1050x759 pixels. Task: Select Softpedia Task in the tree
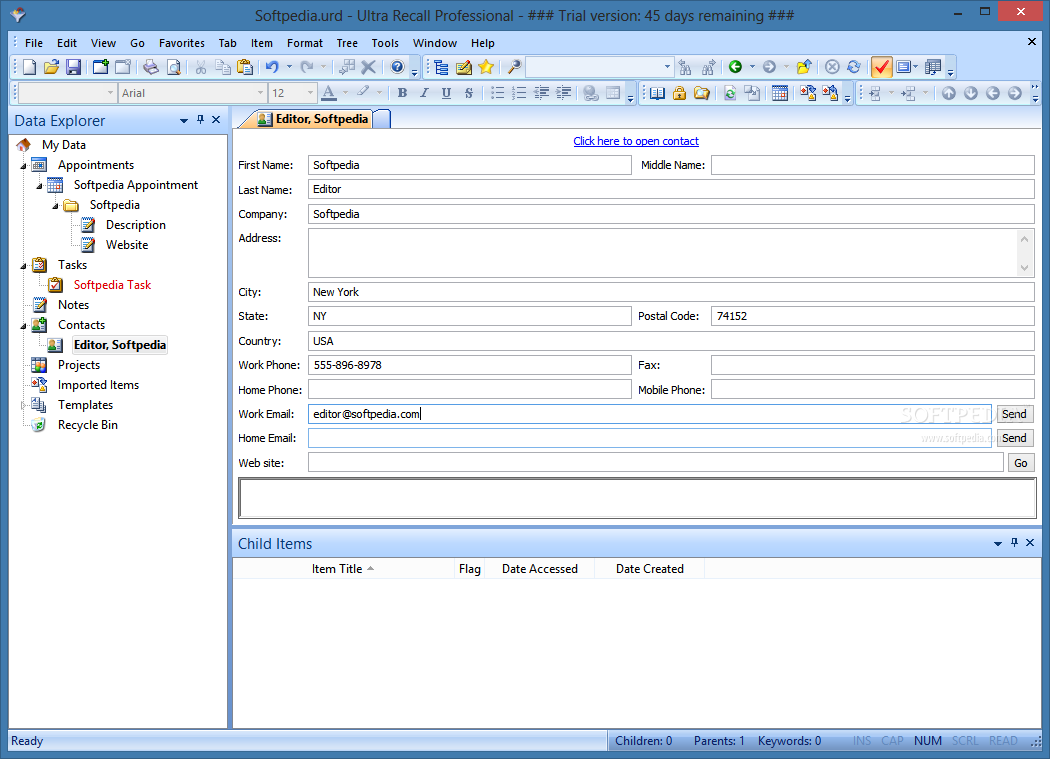tap(112, 285)
